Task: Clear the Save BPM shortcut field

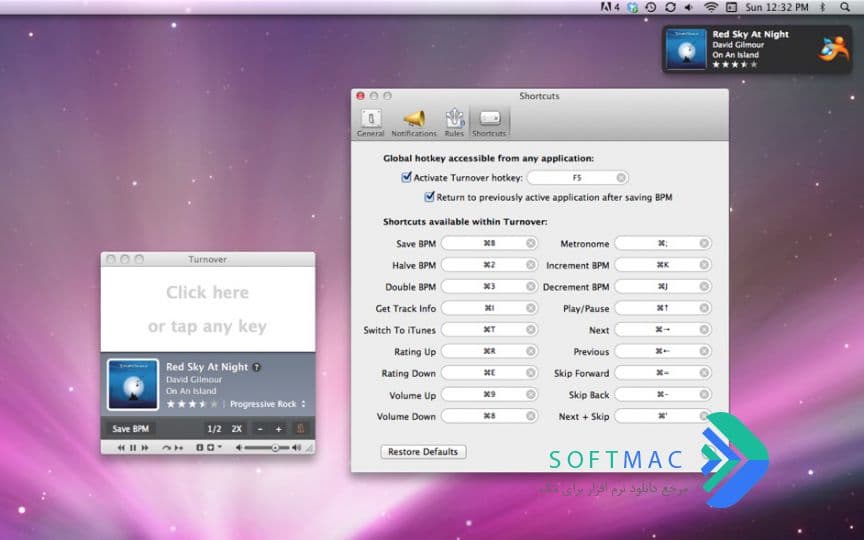Action: click(x=531, y=243)
